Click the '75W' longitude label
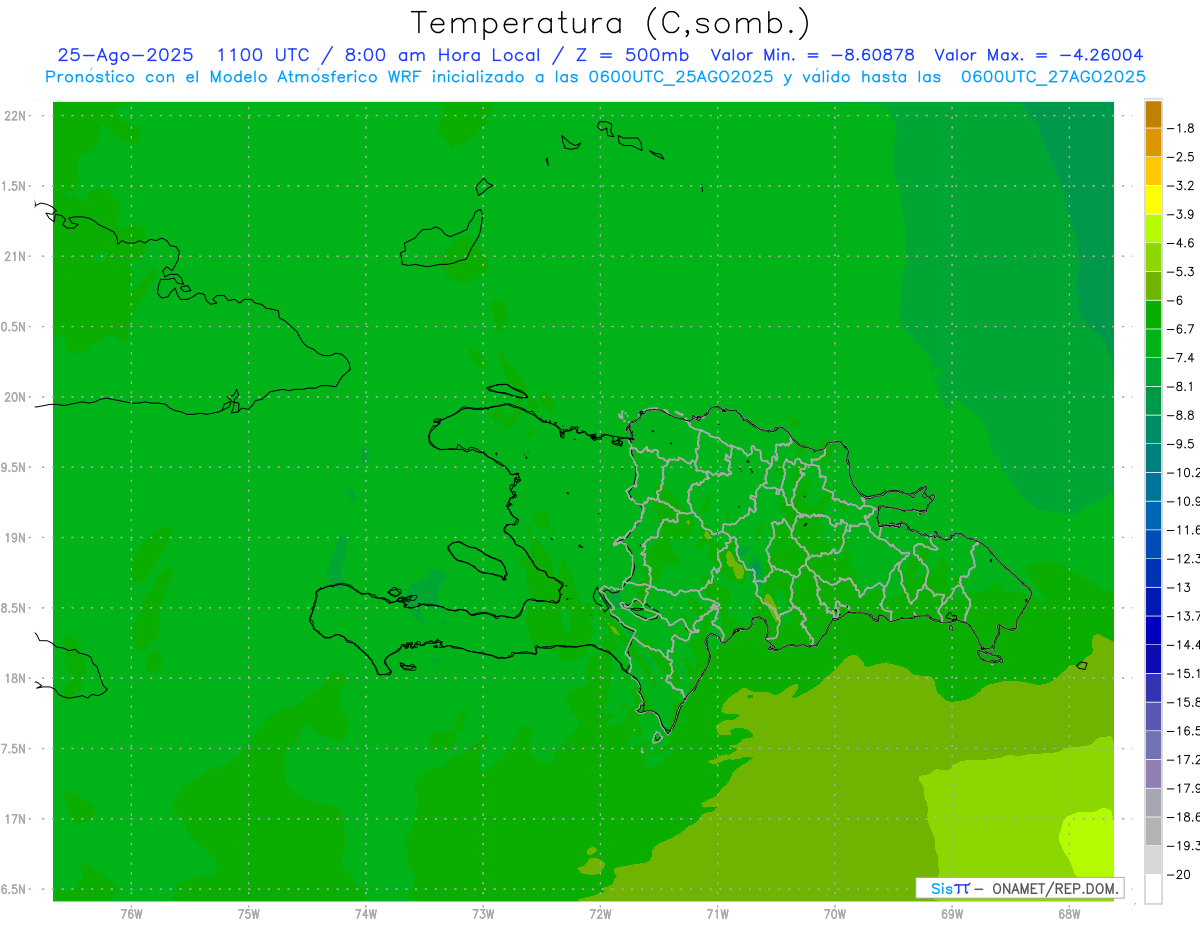This screenshot has width=1200, height=927. point(249,913)
